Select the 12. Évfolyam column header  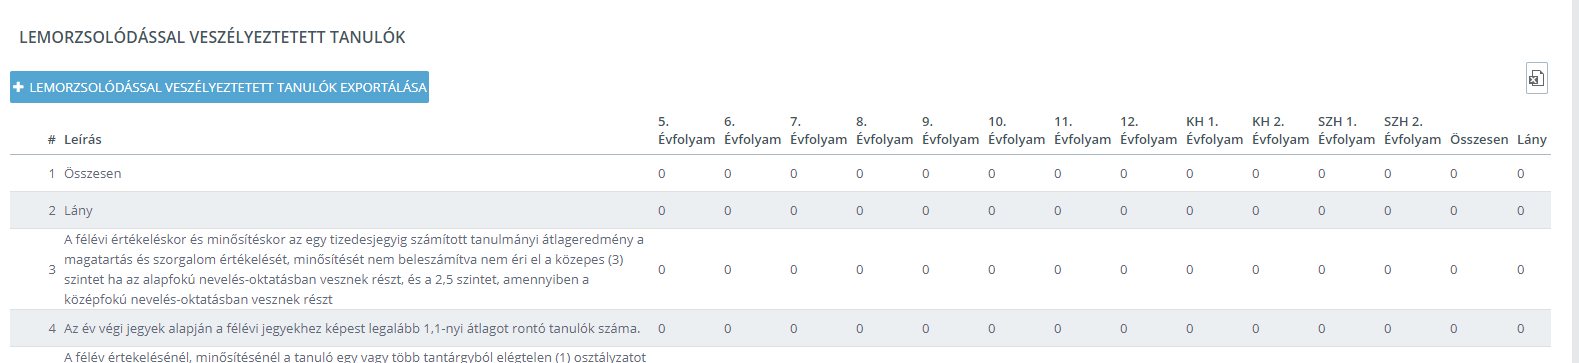click(1148, 131)
